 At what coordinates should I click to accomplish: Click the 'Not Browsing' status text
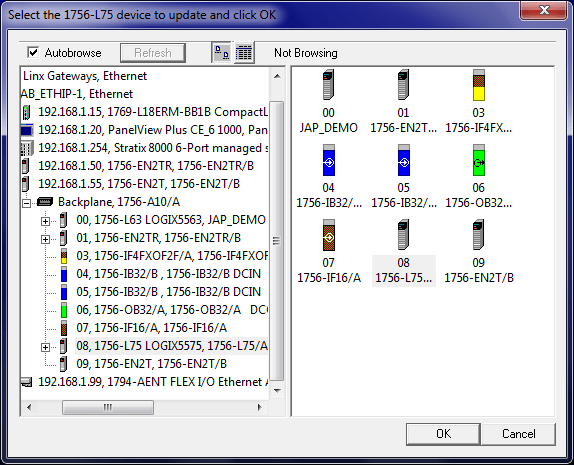click(306, 53)
